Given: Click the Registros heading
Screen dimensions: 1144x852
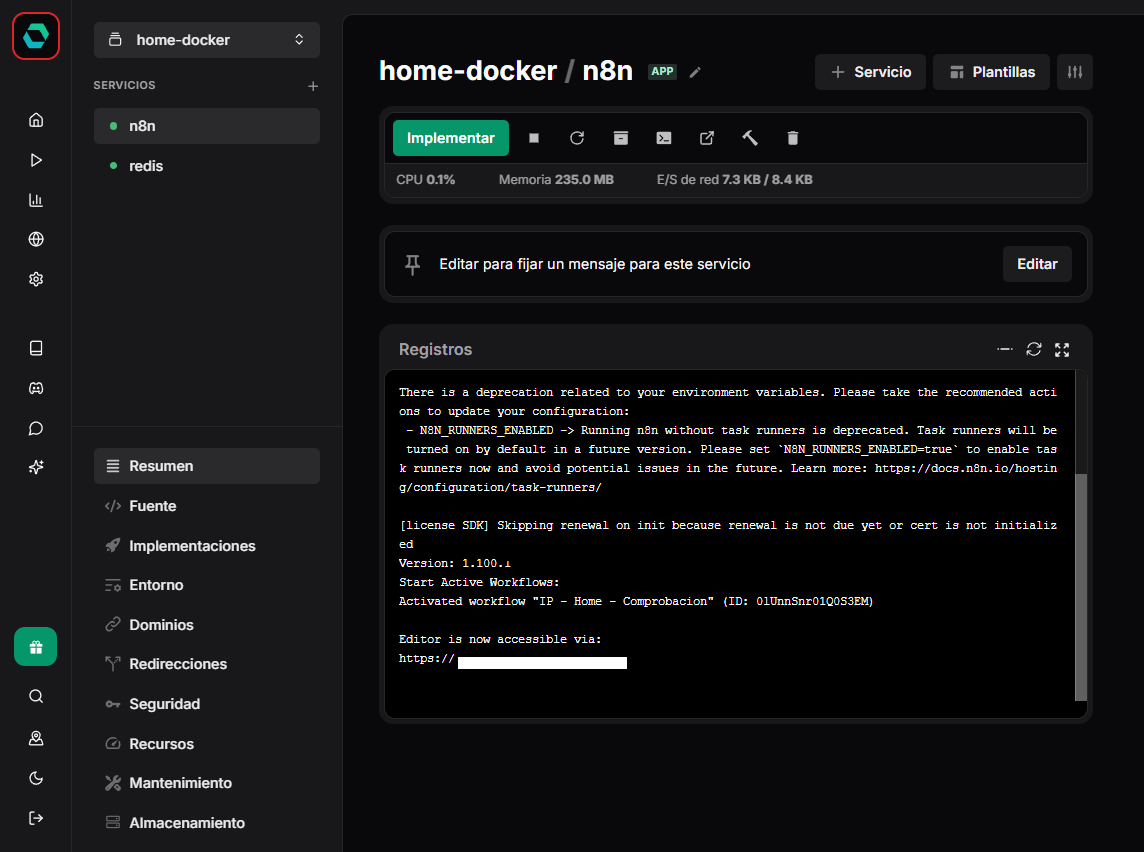Looking at the screenshot, I should coord(436,349).
